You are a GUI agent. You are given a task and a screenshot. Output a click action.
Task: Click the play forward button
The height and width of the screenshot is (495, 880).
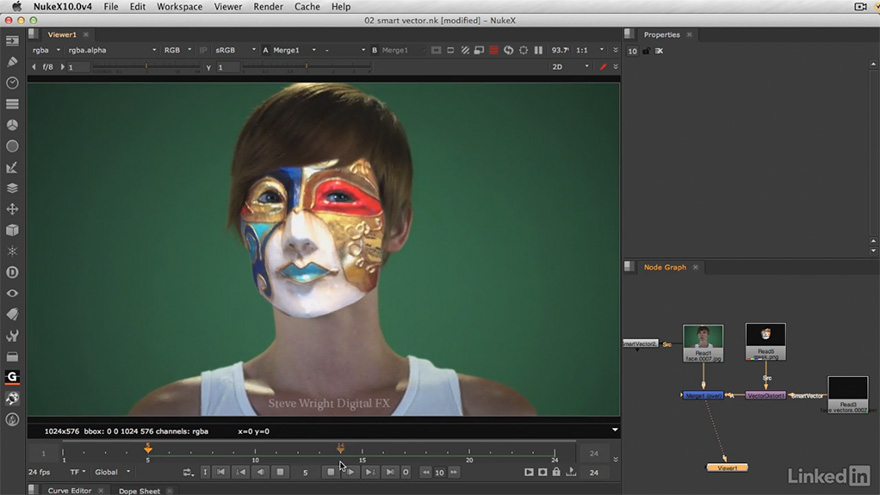click(351, 472)
